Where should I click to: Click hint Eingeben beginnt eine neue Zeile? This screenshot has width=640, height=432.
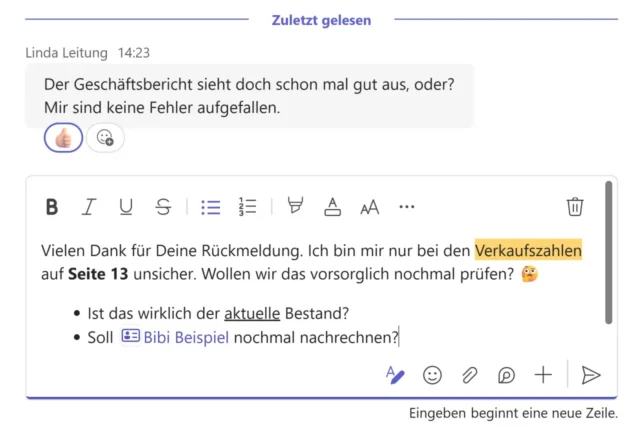[513, 413]
